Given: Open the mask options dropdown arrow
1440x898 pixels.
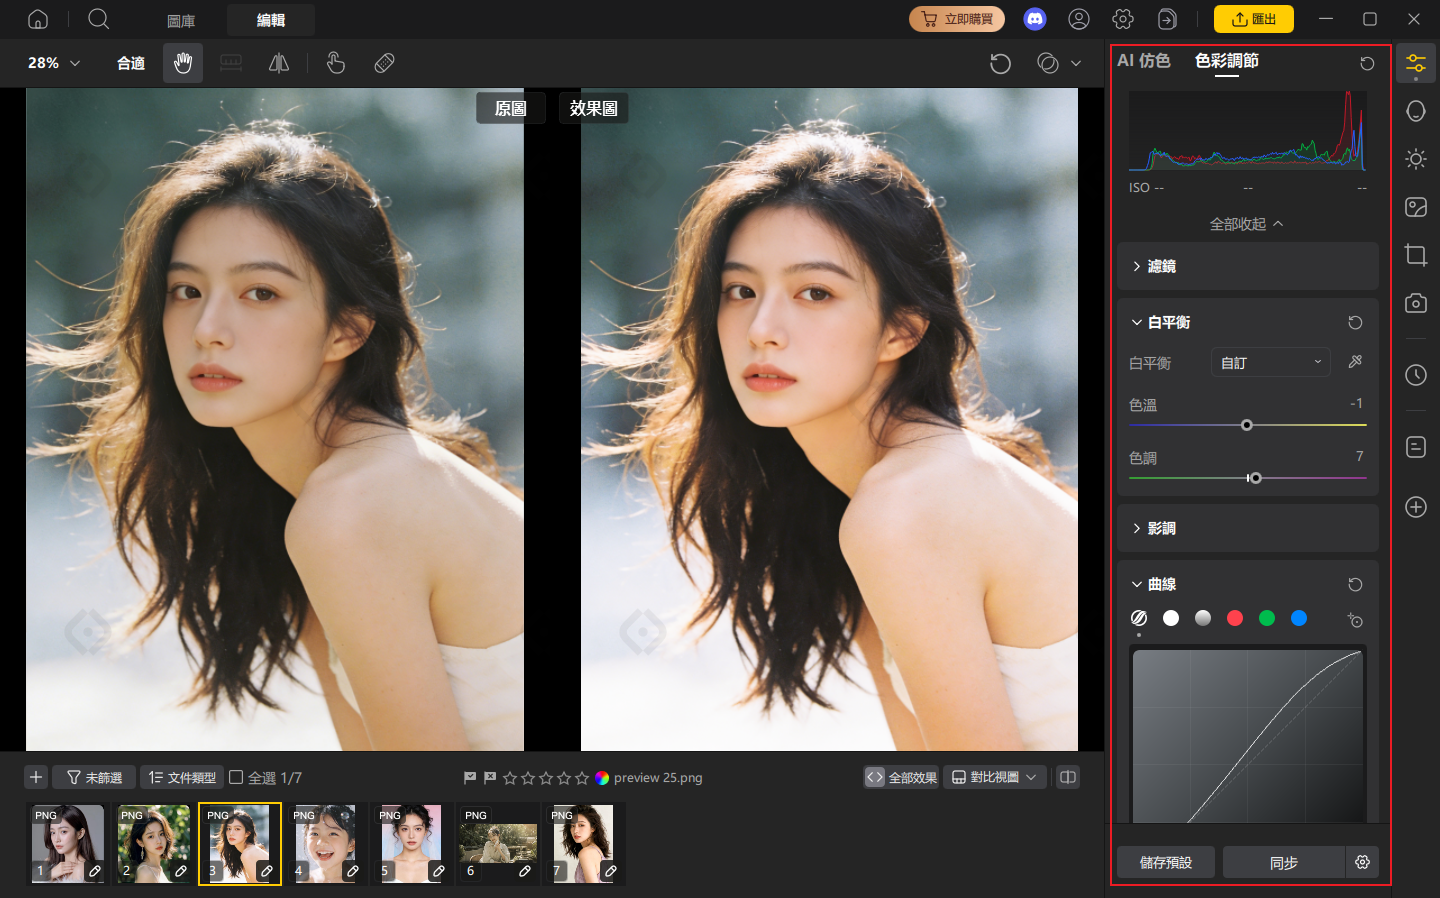Looking at the screenshot, I should pyautogui.click(x=1076, y=63).
